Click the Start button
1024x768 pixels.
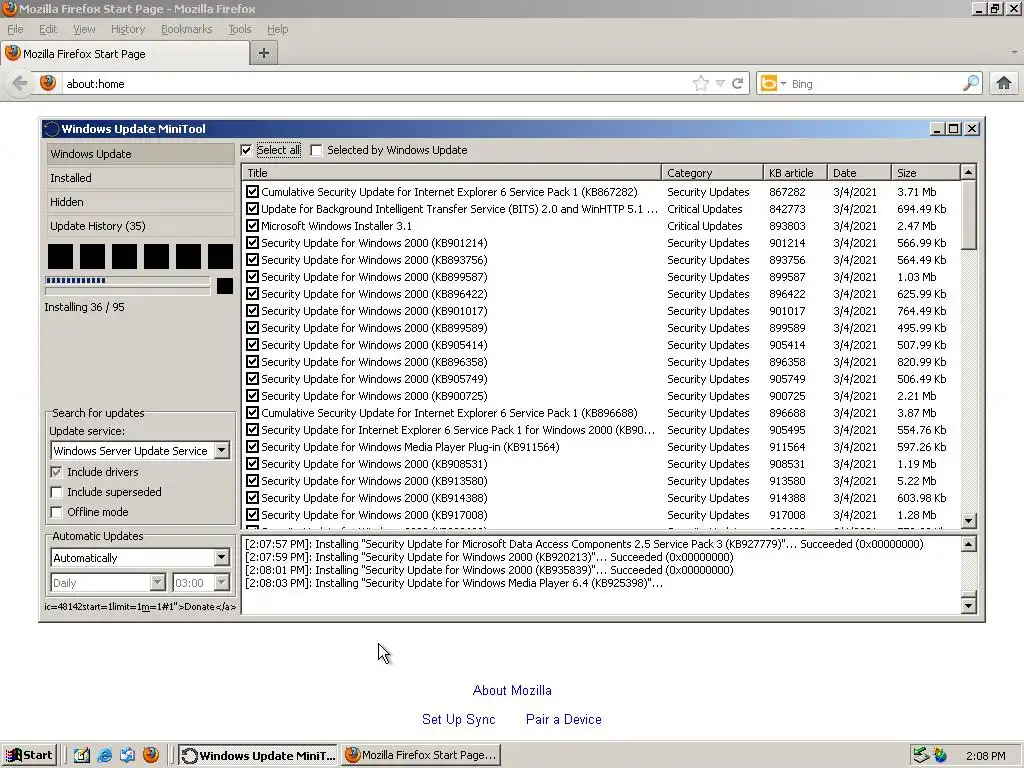pyautogui.click(x=30, y=755)
